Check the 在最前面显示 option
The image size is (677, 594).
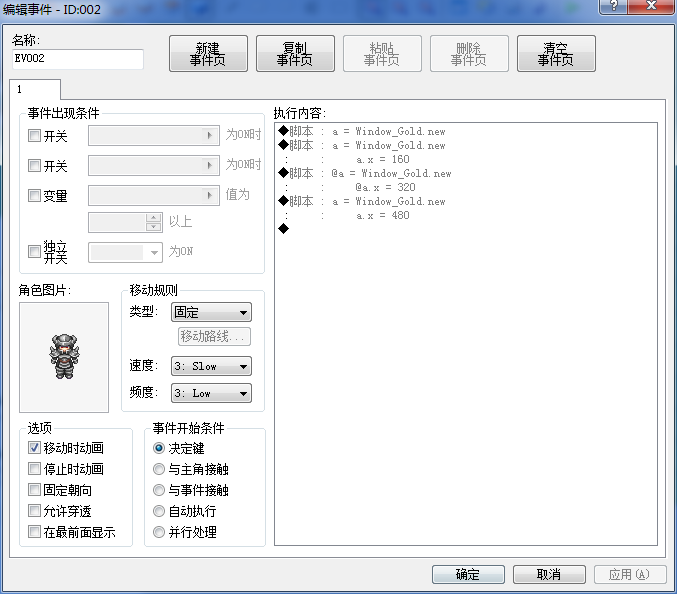tap(34, 531)
